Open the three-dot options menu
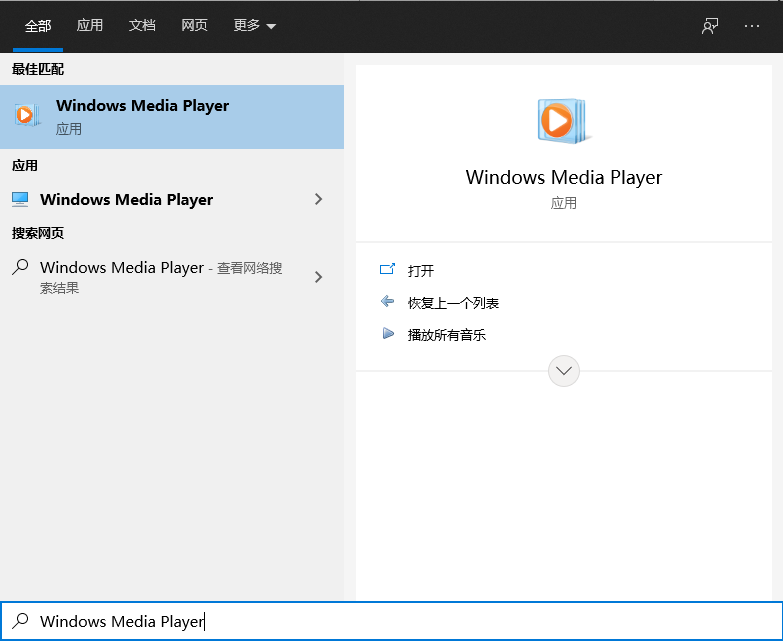The height and width of the screenshot is (641, 783). click(x=752, y=26)
